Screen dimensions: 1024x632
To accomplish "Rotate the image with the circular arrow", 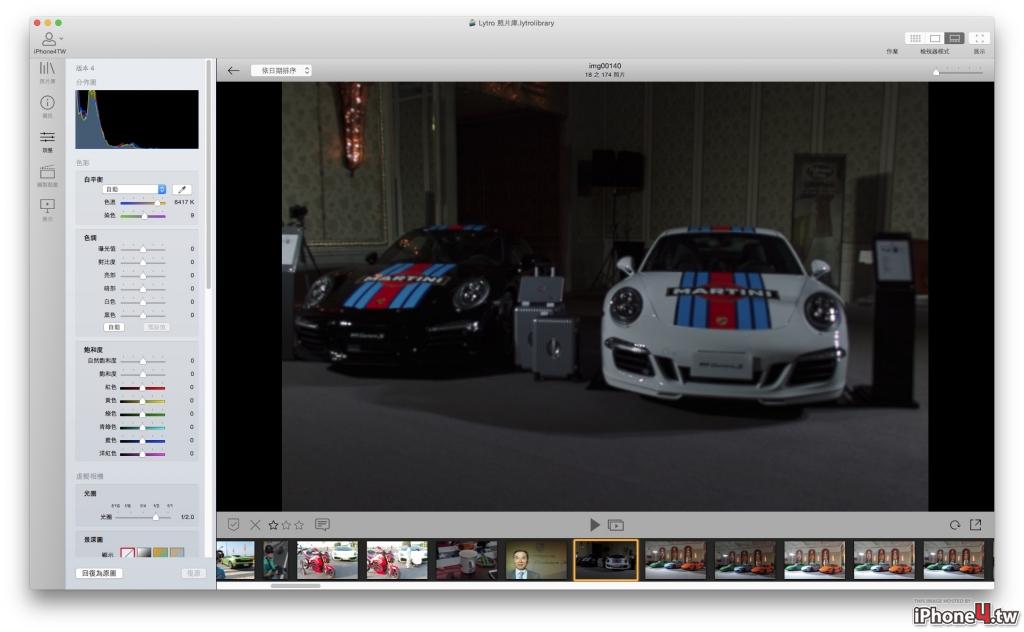I will (955, 525).
